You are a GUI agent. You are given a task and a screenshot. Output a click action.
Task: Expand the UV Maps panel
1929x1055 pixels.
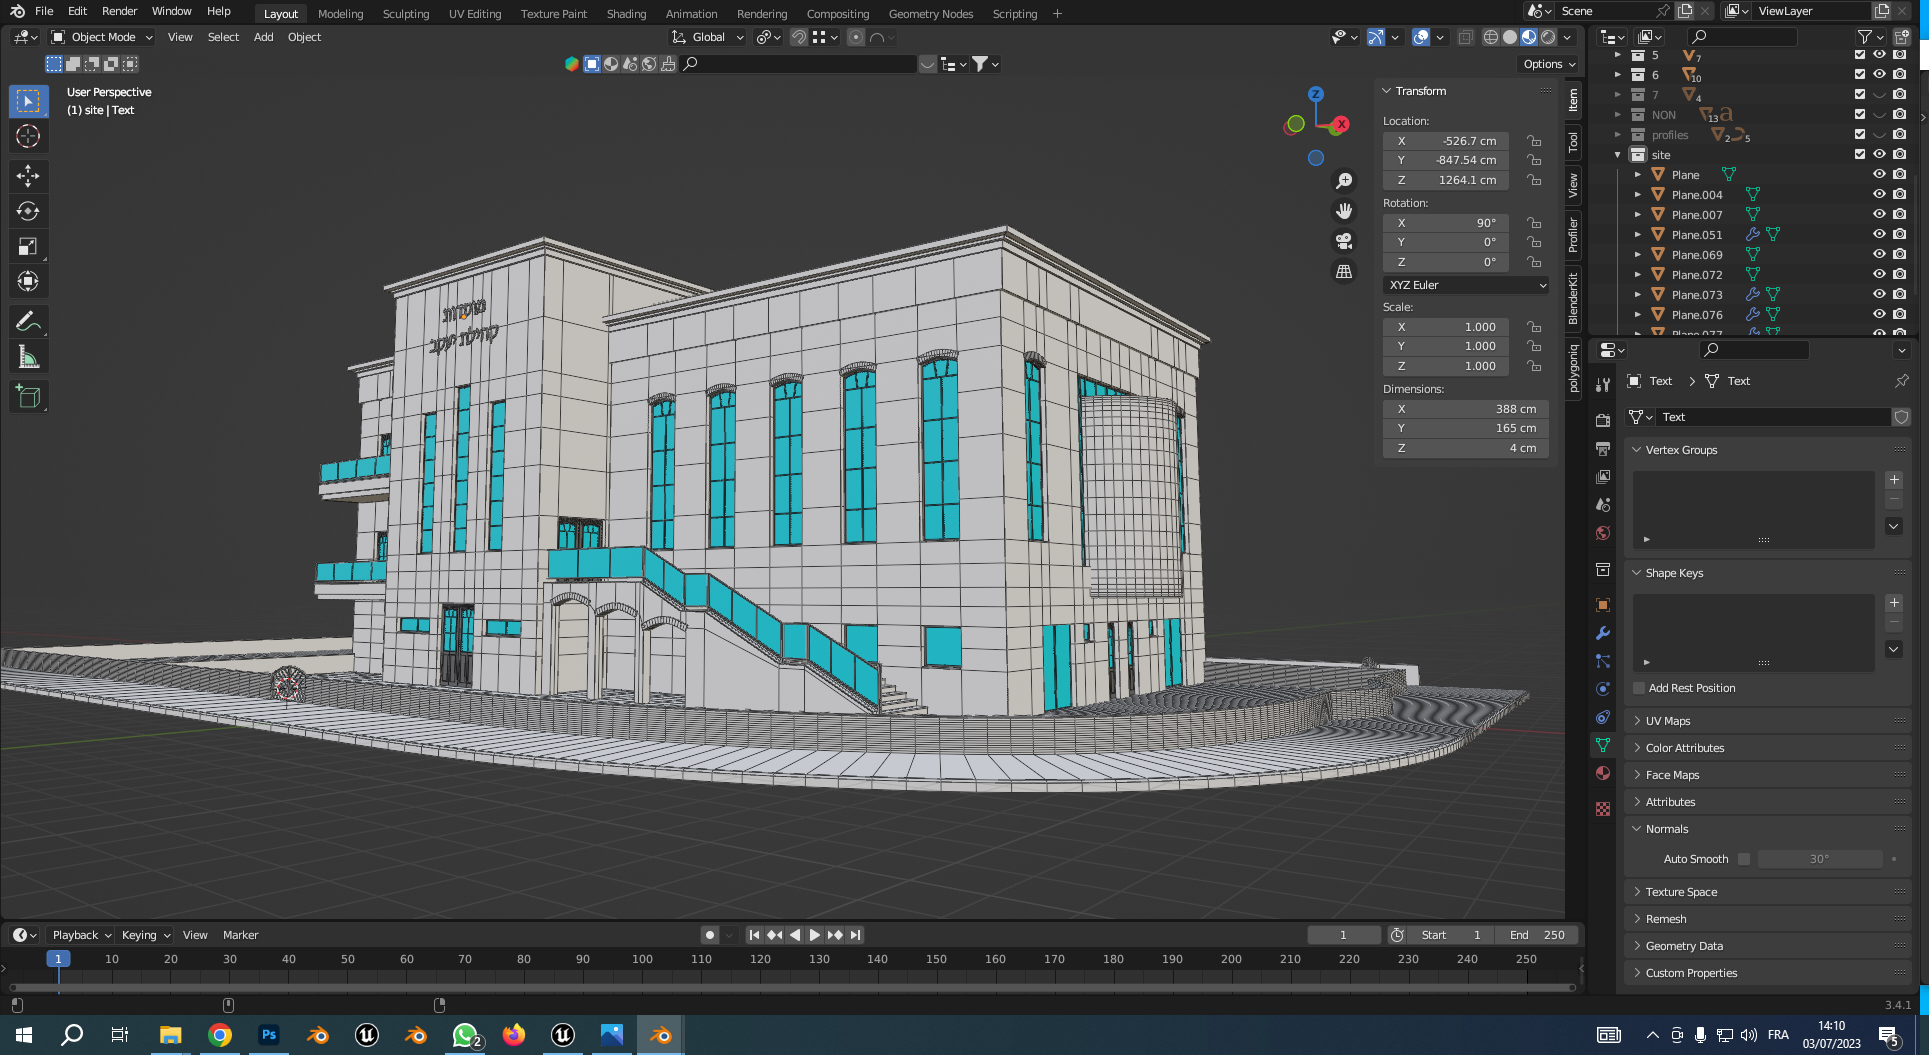[x=1668, y=721]
